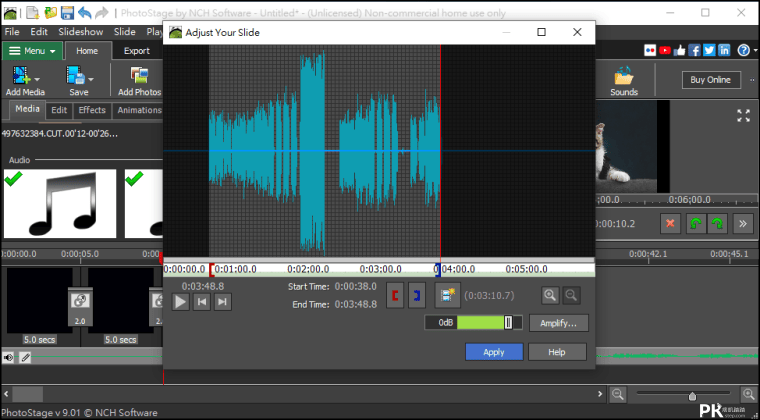Image resolution: width=760 pixels, height=420 pixels.
Task: Click the new clip from selection icon
Action: coord(447,296)
